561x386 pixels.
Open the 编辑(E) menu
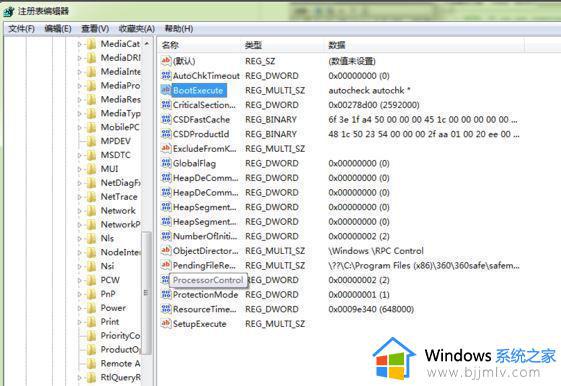[58, 29]
